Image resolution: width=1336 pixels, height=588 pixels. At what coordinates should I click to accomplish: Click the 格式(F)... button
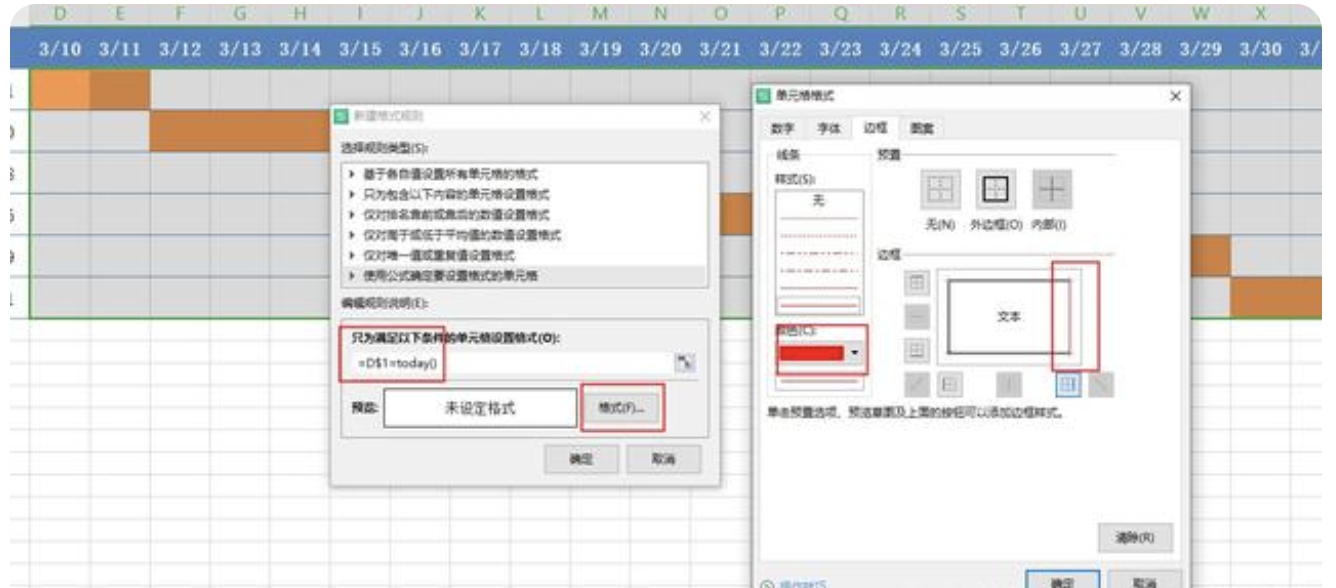click(x=621, y=408)
